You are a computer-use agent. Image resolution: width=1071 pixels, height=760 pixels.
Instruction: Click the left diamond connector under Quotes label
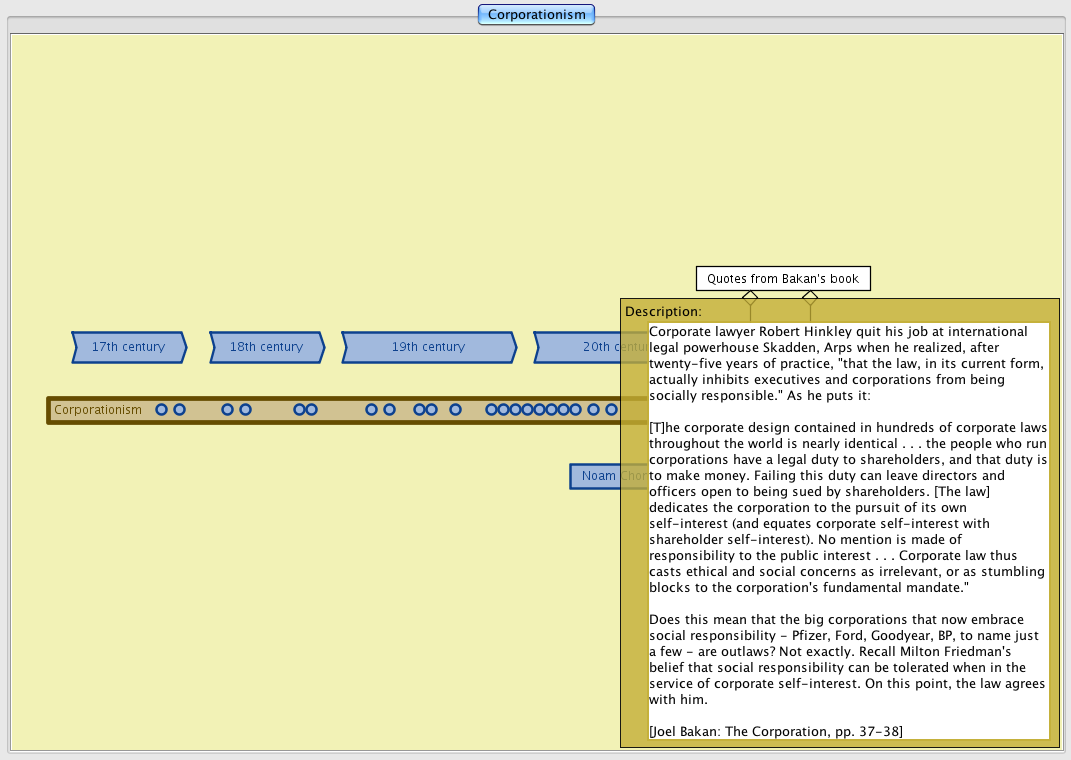[750, 297]
